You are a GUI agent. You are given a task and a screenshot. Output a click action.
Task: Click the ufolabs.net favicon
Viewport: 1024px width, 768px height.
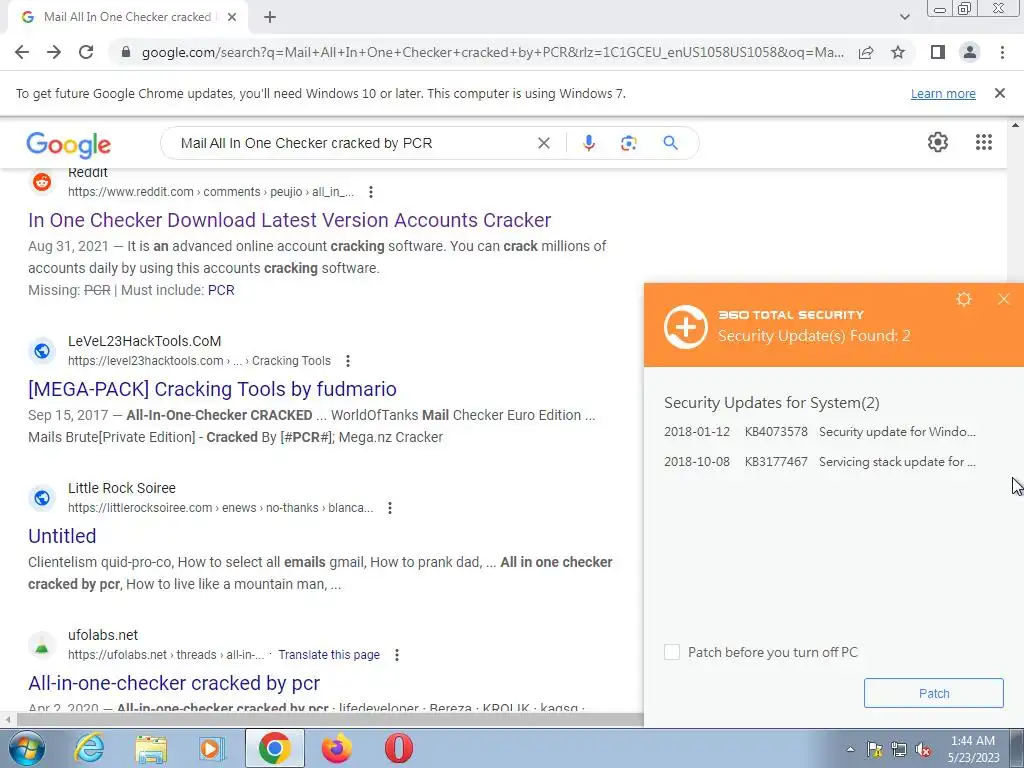coord(42,646)
